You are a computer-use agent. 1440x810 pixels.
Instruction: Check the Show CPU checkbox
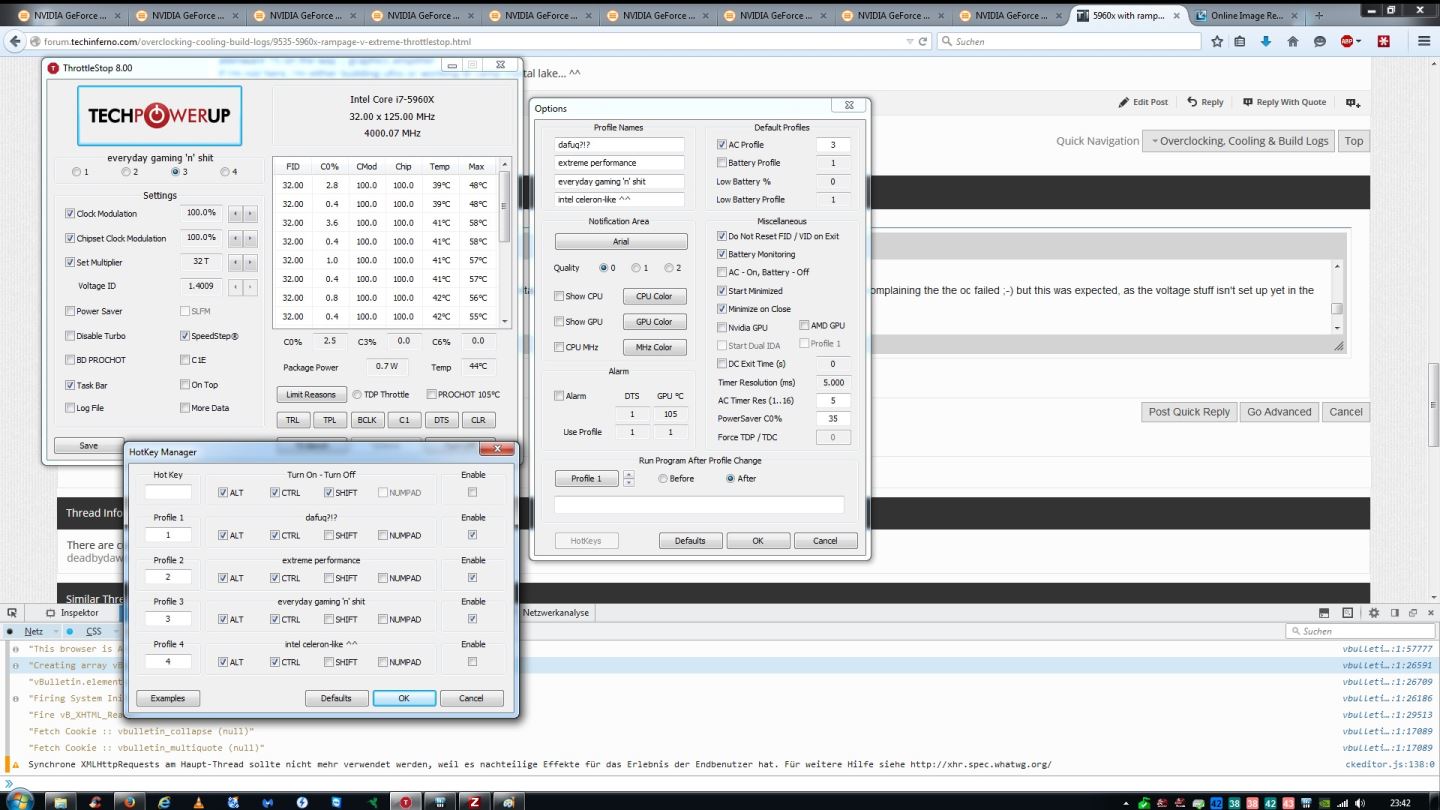(559, 296)
